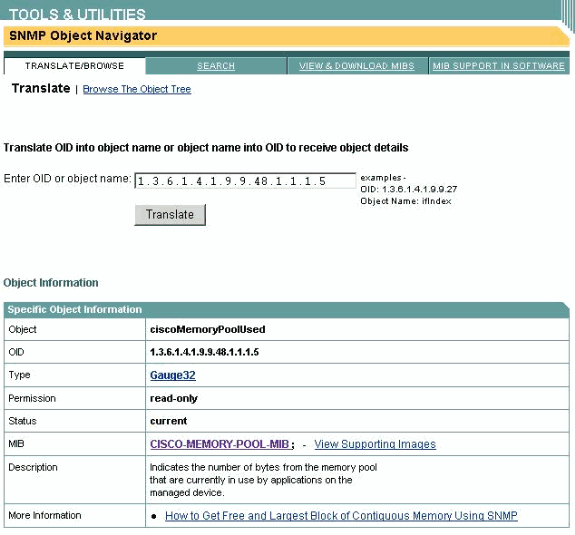Click the More Information row label

[x=45, y=515]
